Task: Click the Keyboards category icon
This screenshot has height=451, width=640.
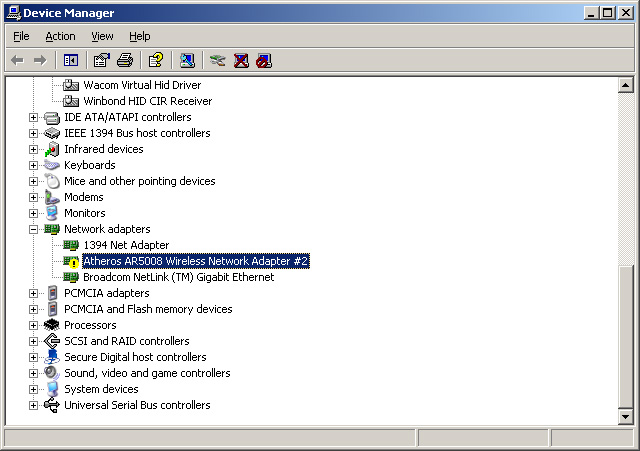Action: 52,165
